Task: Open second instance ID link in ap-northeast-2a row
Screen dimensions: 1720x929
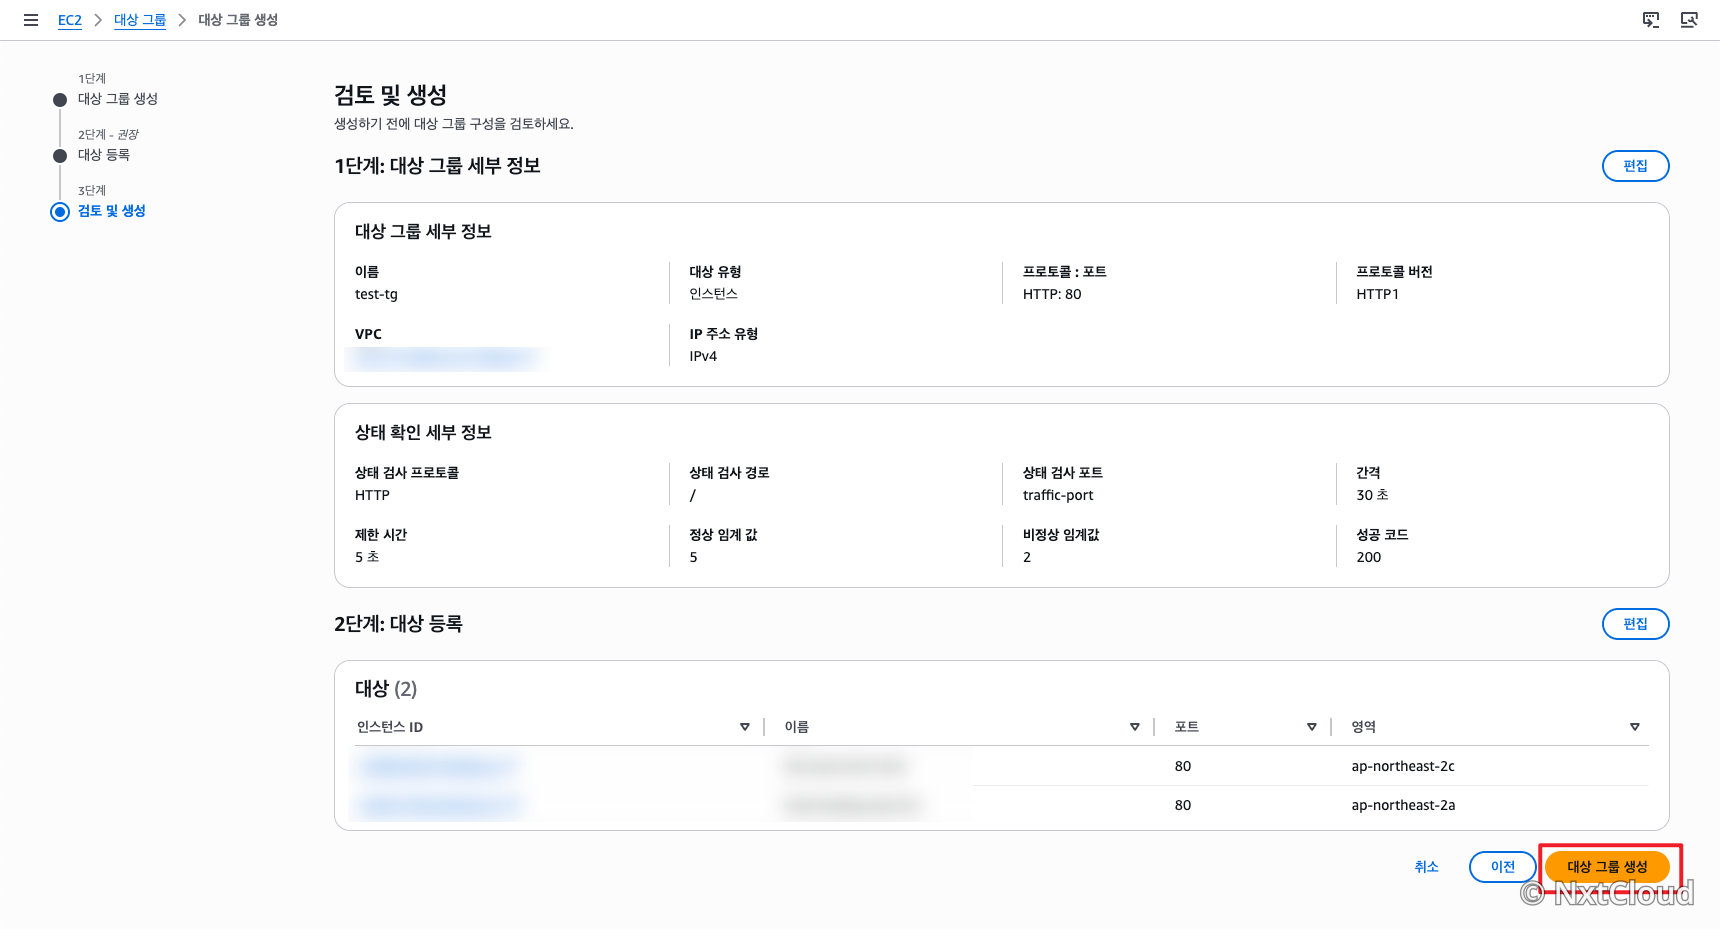Action: pos(438,805)
